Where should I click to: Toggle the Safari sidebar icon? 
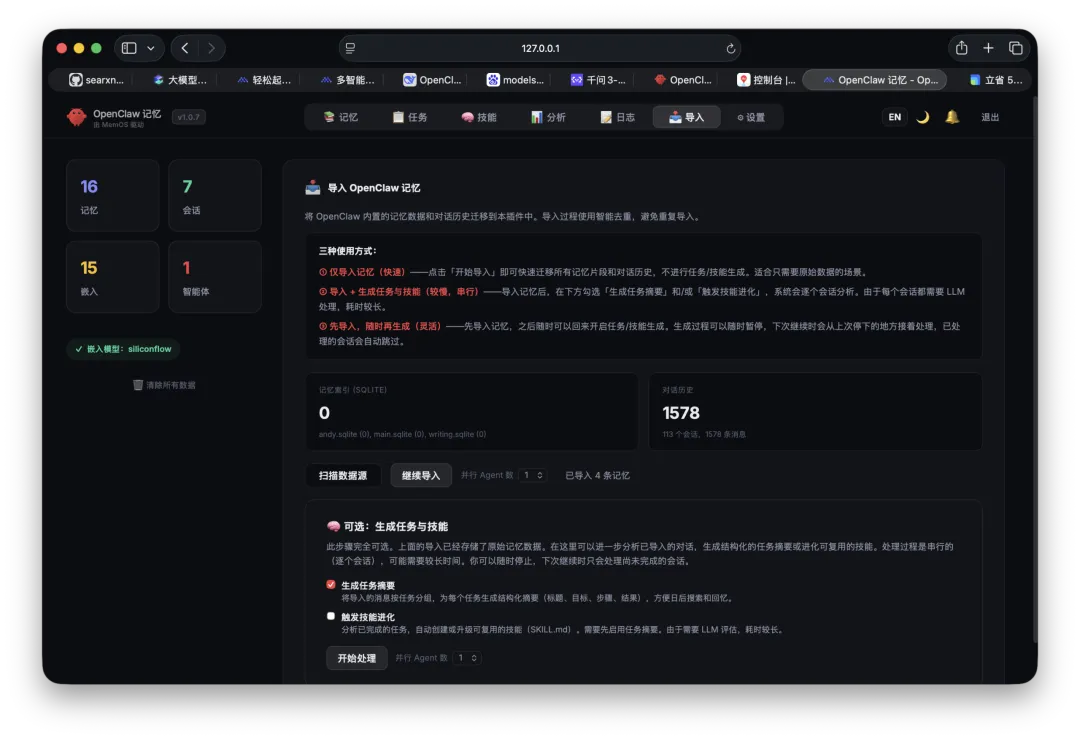(129, 48)
